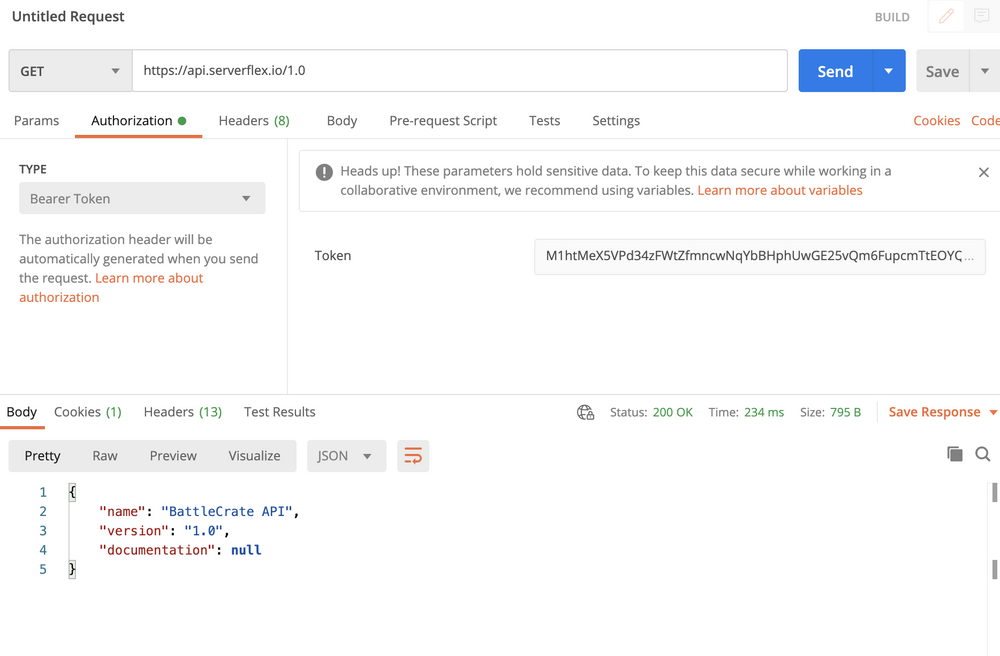Open the comments icon at top right
The image size is (1000, 656).
coord(982,16)
